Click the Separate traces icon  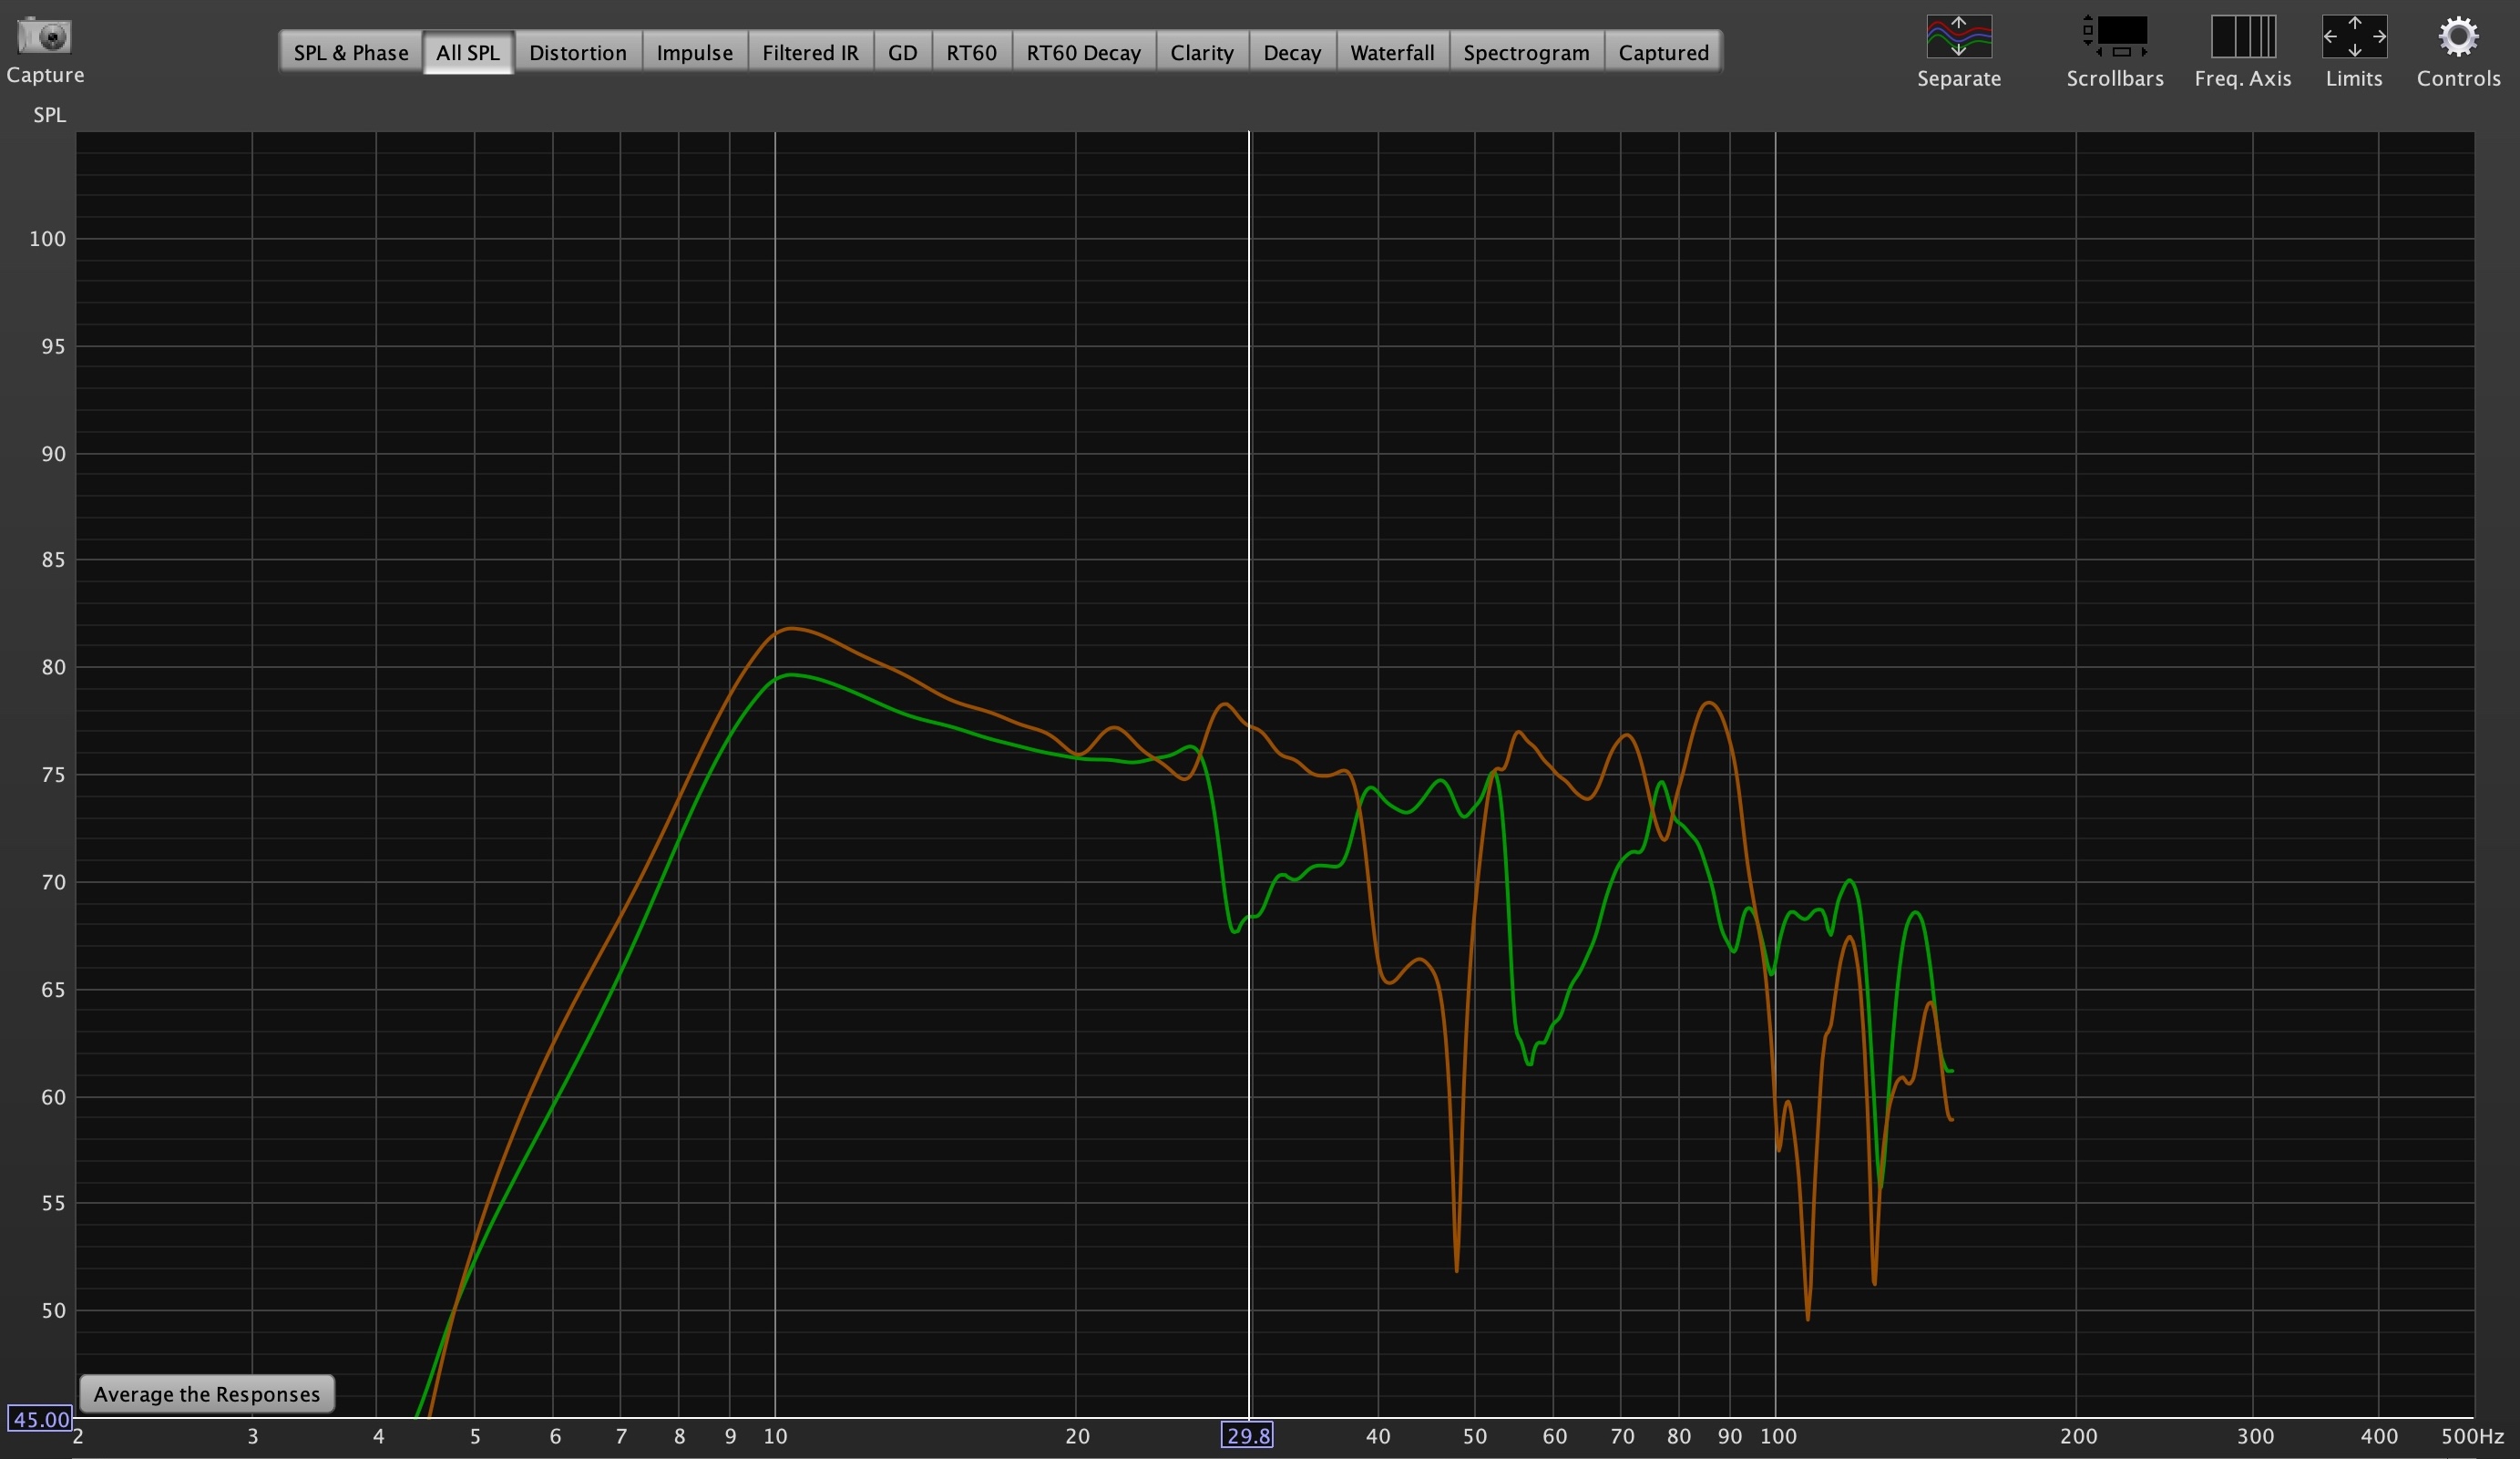tap(1958, 37)
